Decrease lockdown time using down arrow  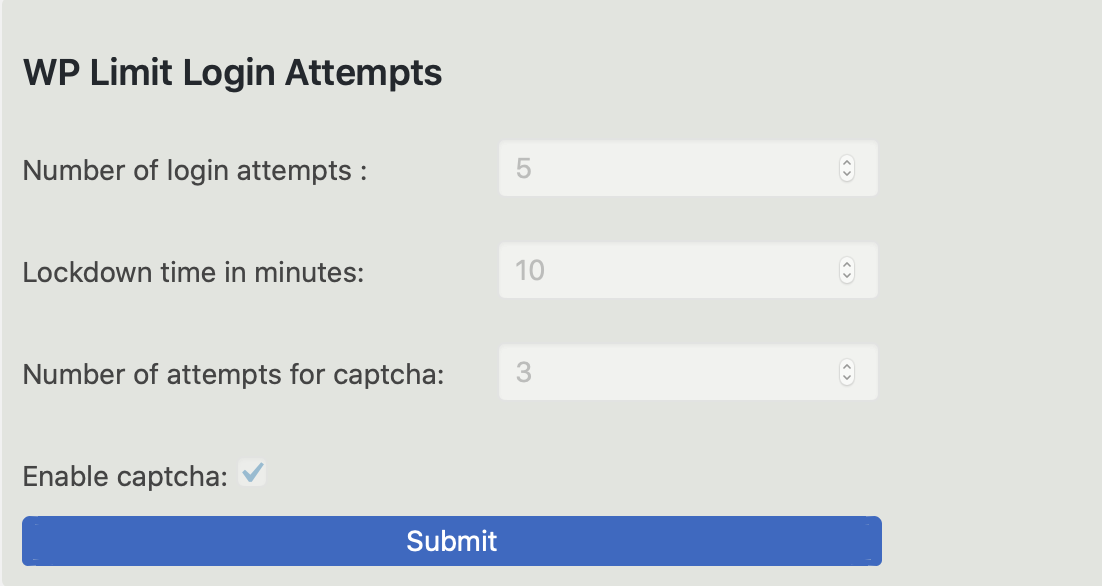847,276
